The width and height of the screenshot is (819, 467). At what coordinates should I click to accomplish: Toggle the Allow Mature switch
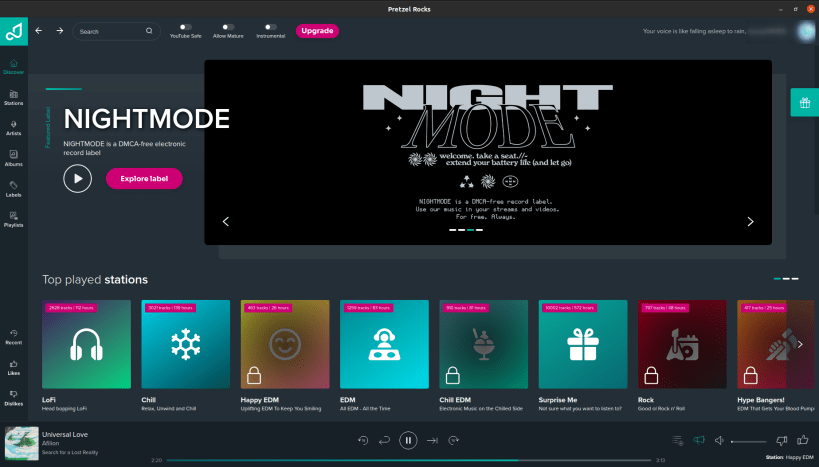click(x=228, y=27)
